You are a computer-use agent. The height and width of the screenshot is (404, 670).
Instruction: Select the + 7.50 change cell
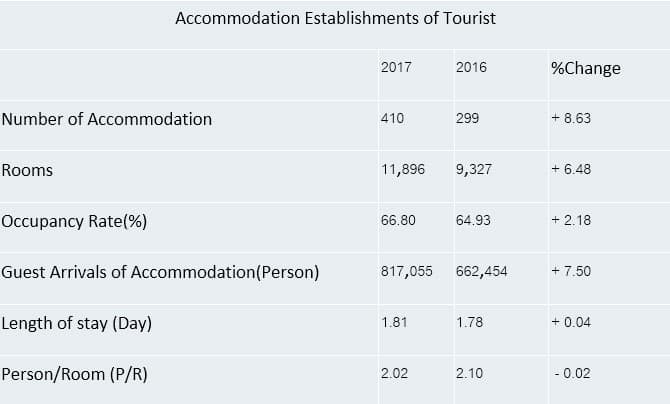571,271
